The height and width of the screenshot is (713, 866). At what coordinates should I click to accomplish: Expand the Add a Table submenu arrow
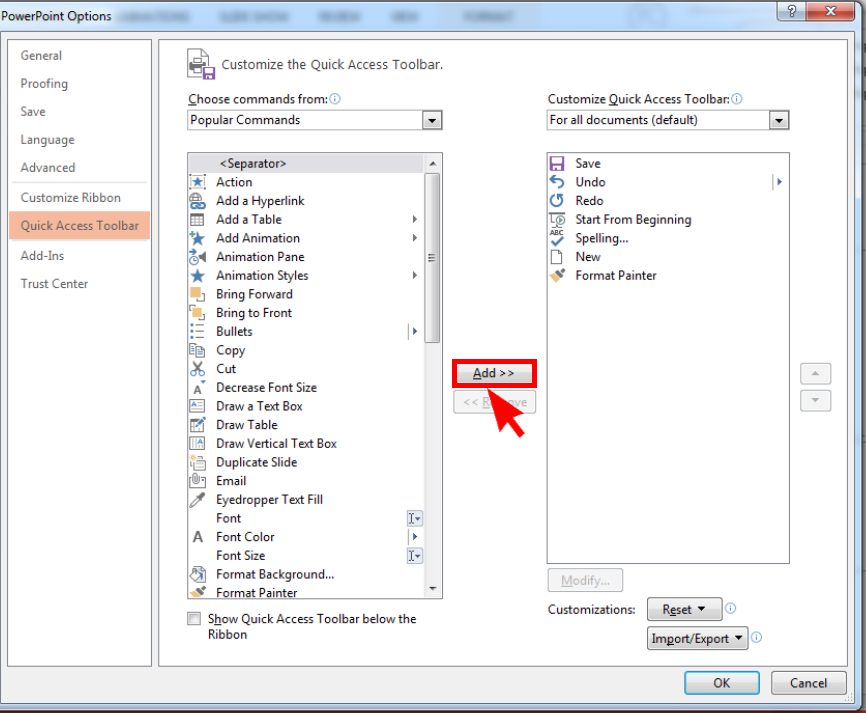[x=414, y=219]
